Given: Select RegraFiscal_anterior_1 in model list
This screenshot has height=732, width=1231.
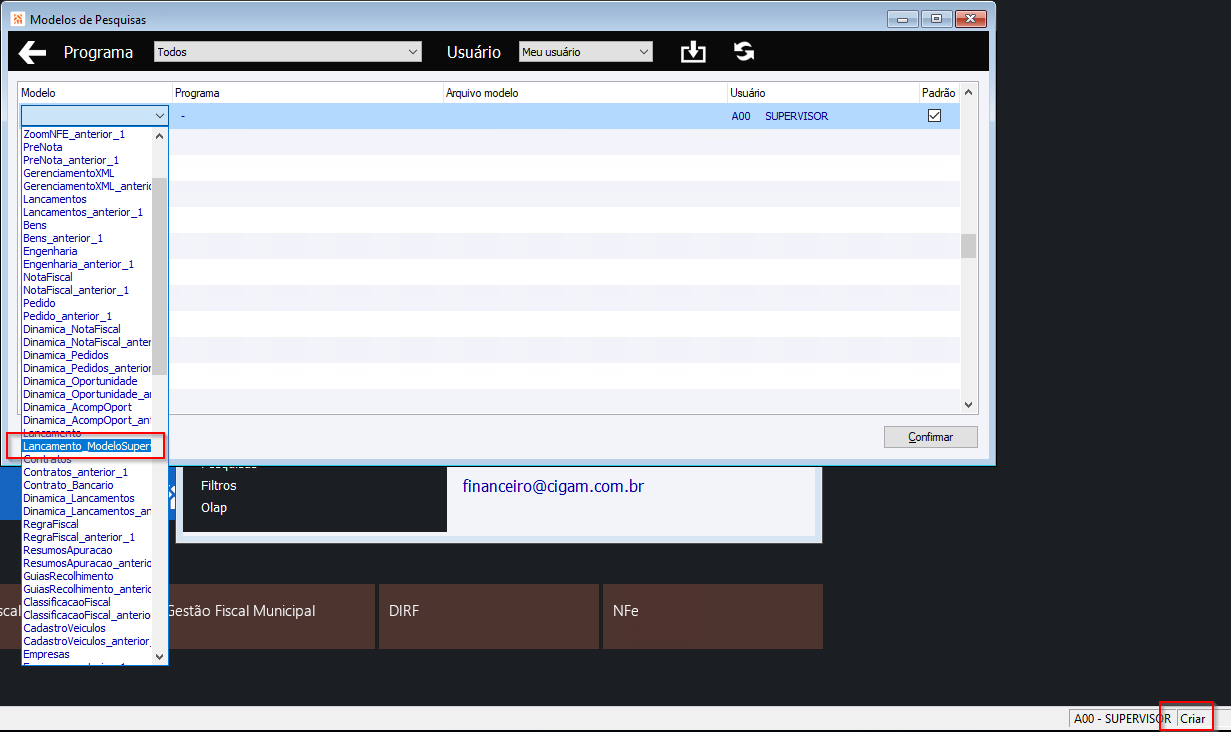Looking at the screenshot, I should (x=78, y=537).
